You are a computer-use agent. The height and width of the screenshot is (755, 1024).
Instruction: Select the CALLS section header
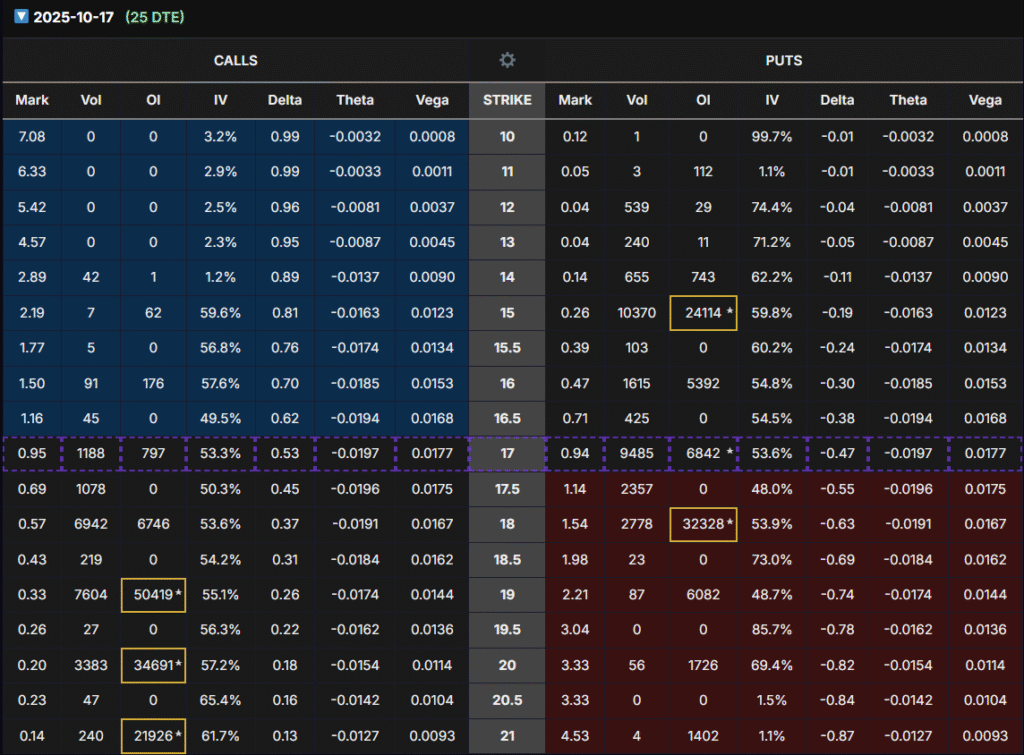click(235, 60)
